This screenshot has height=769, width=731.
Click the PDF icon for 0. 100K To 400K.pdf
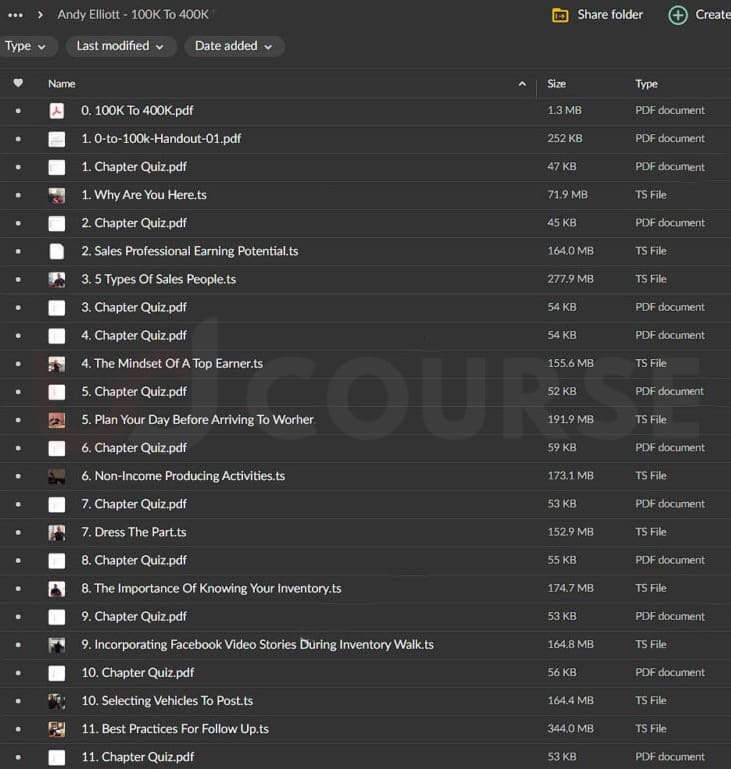pyautogui.click(x=57, y=111)
